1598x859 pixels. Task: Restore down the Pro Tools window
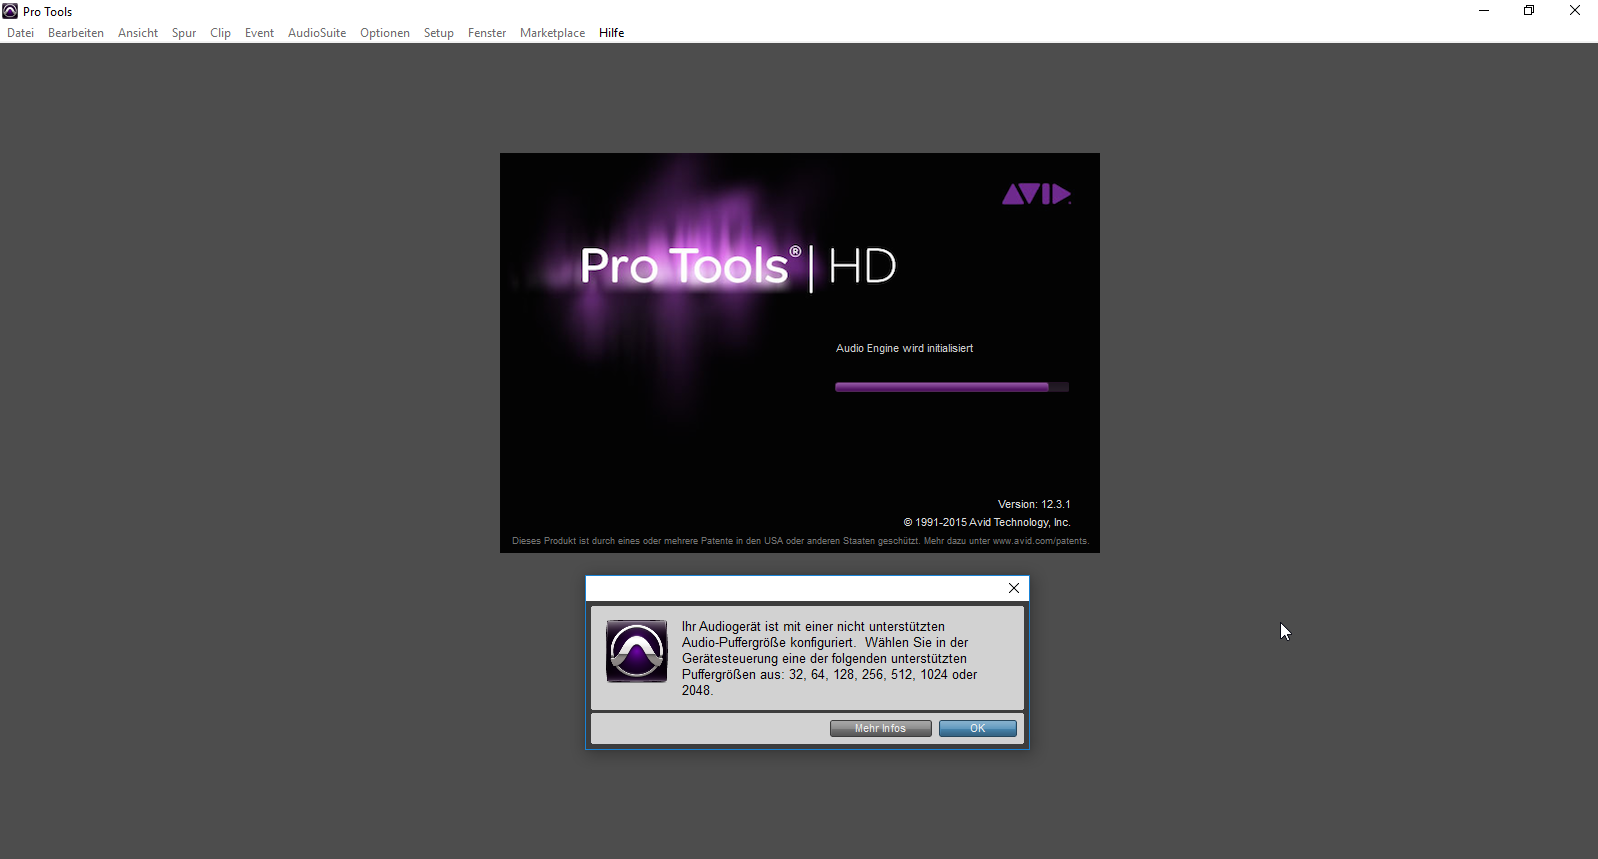pos(1529,11)
